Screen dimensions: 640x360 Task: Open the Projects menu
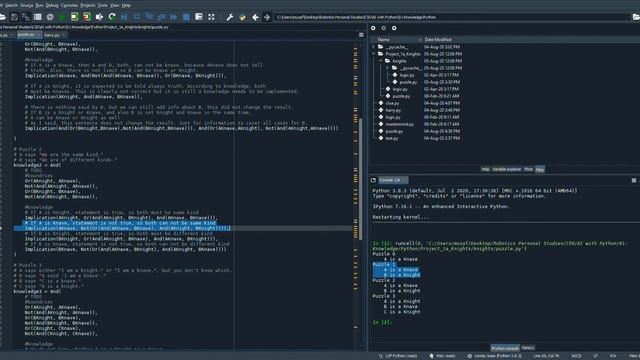point(88,5)
